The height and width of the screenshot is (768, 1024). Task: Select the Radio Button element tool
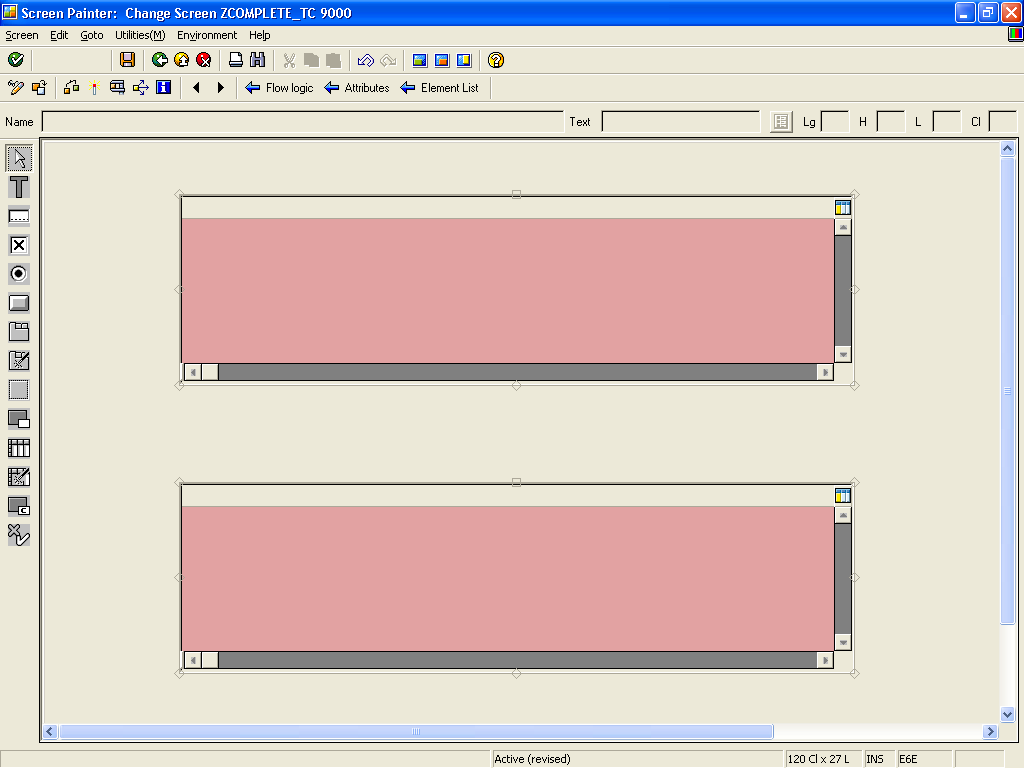click(17, 274)
